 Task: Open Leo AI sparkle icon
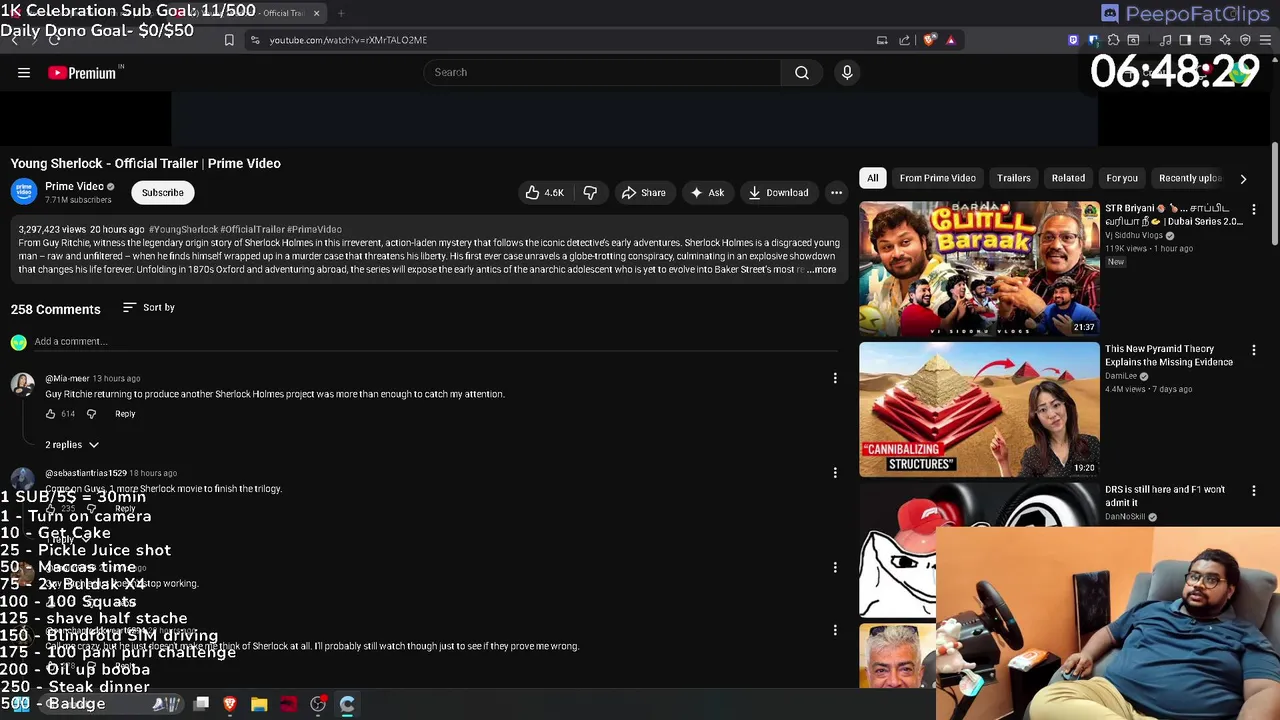click(1225, 40)
